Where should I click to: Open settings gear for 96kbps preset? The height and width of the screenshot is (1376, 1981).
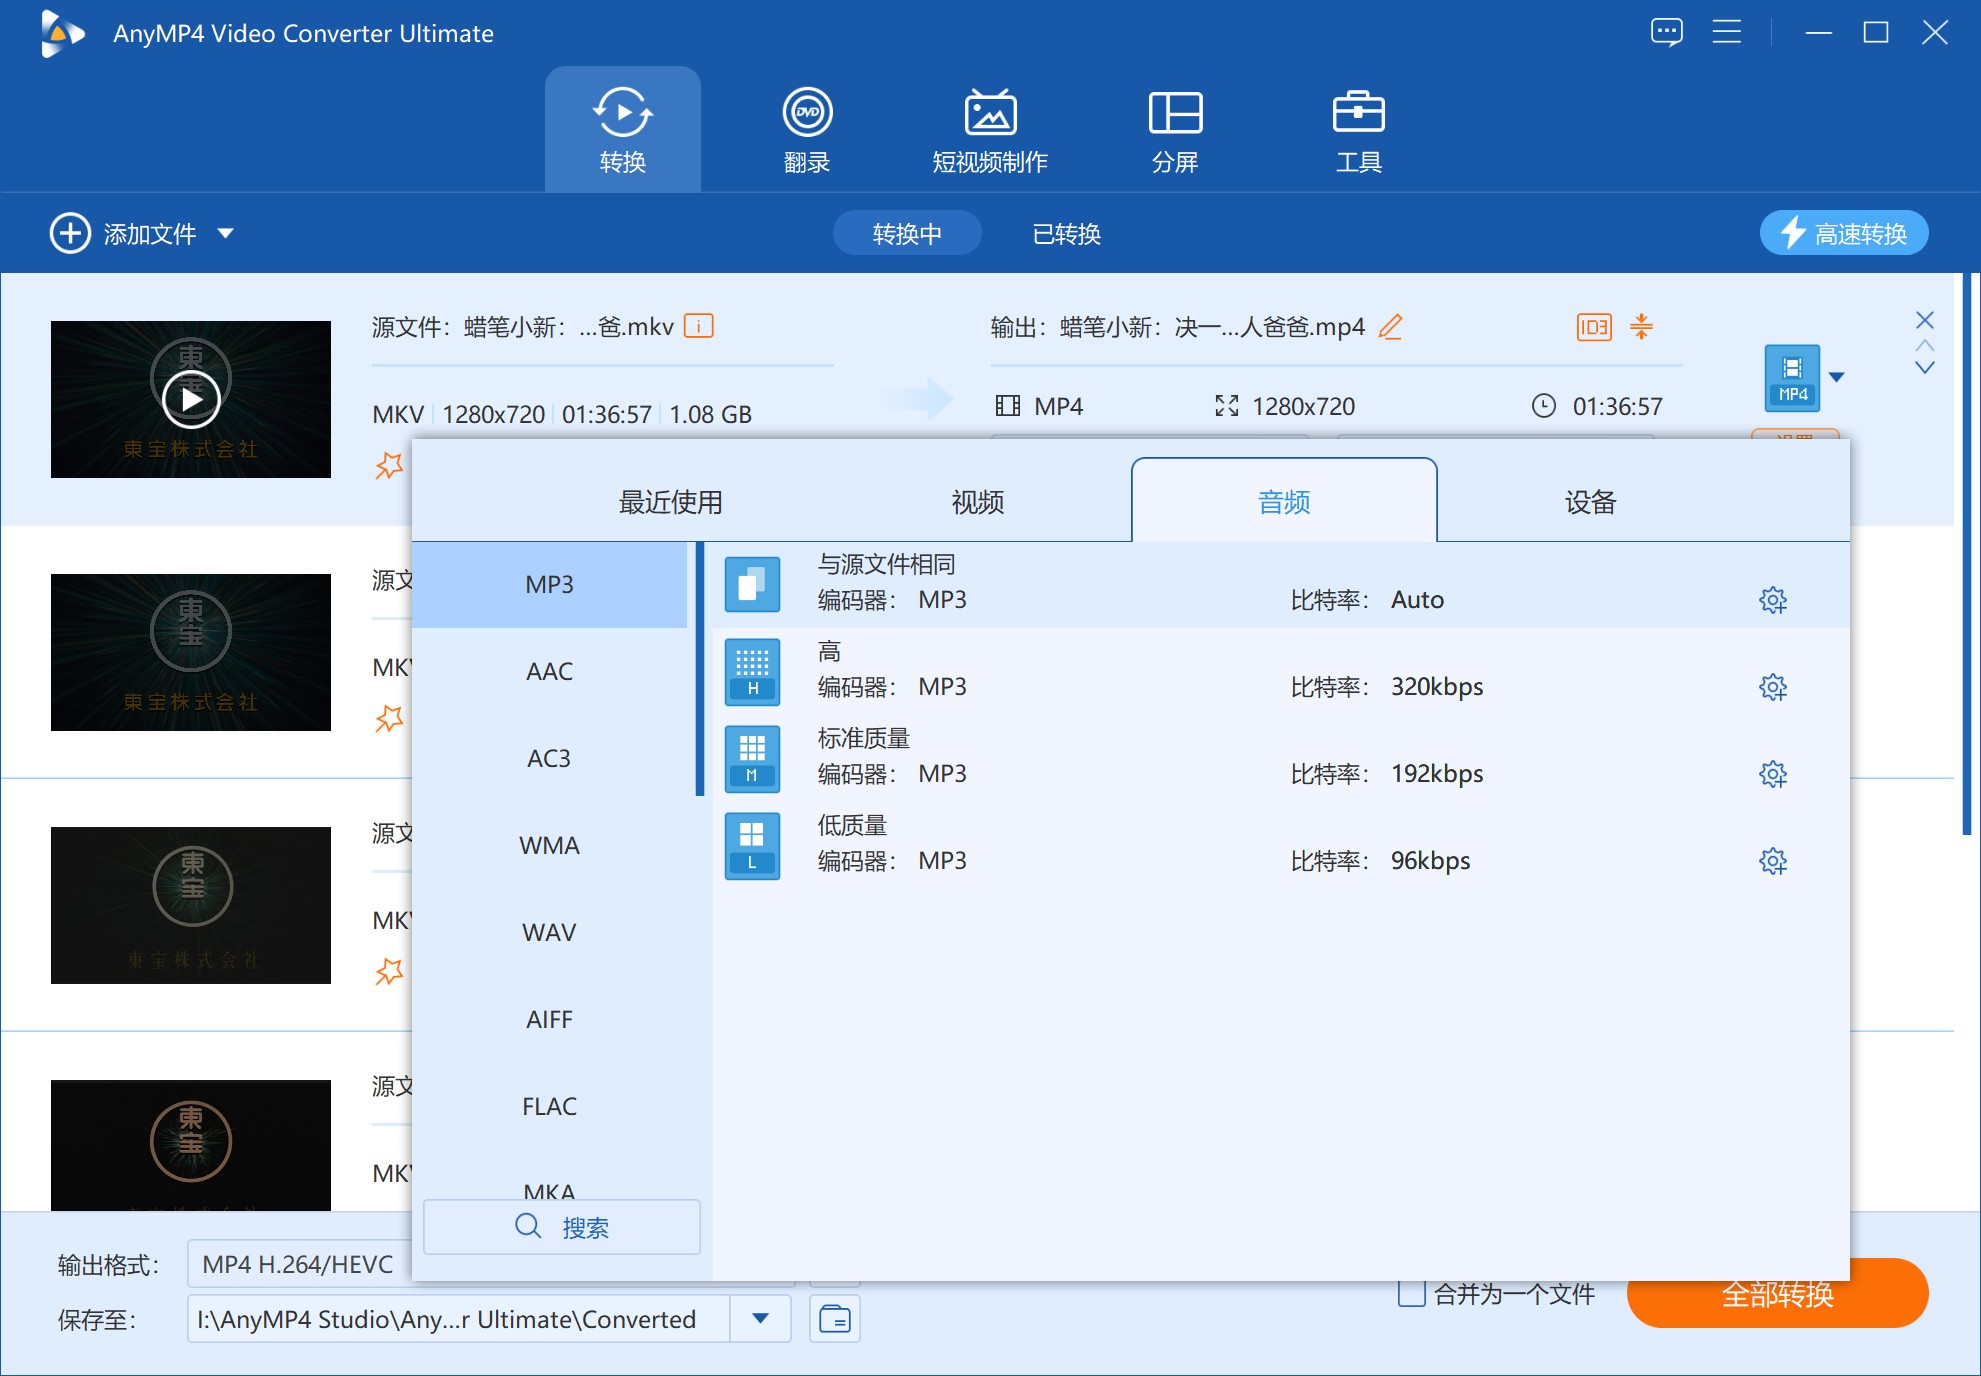pos(1772,861)
